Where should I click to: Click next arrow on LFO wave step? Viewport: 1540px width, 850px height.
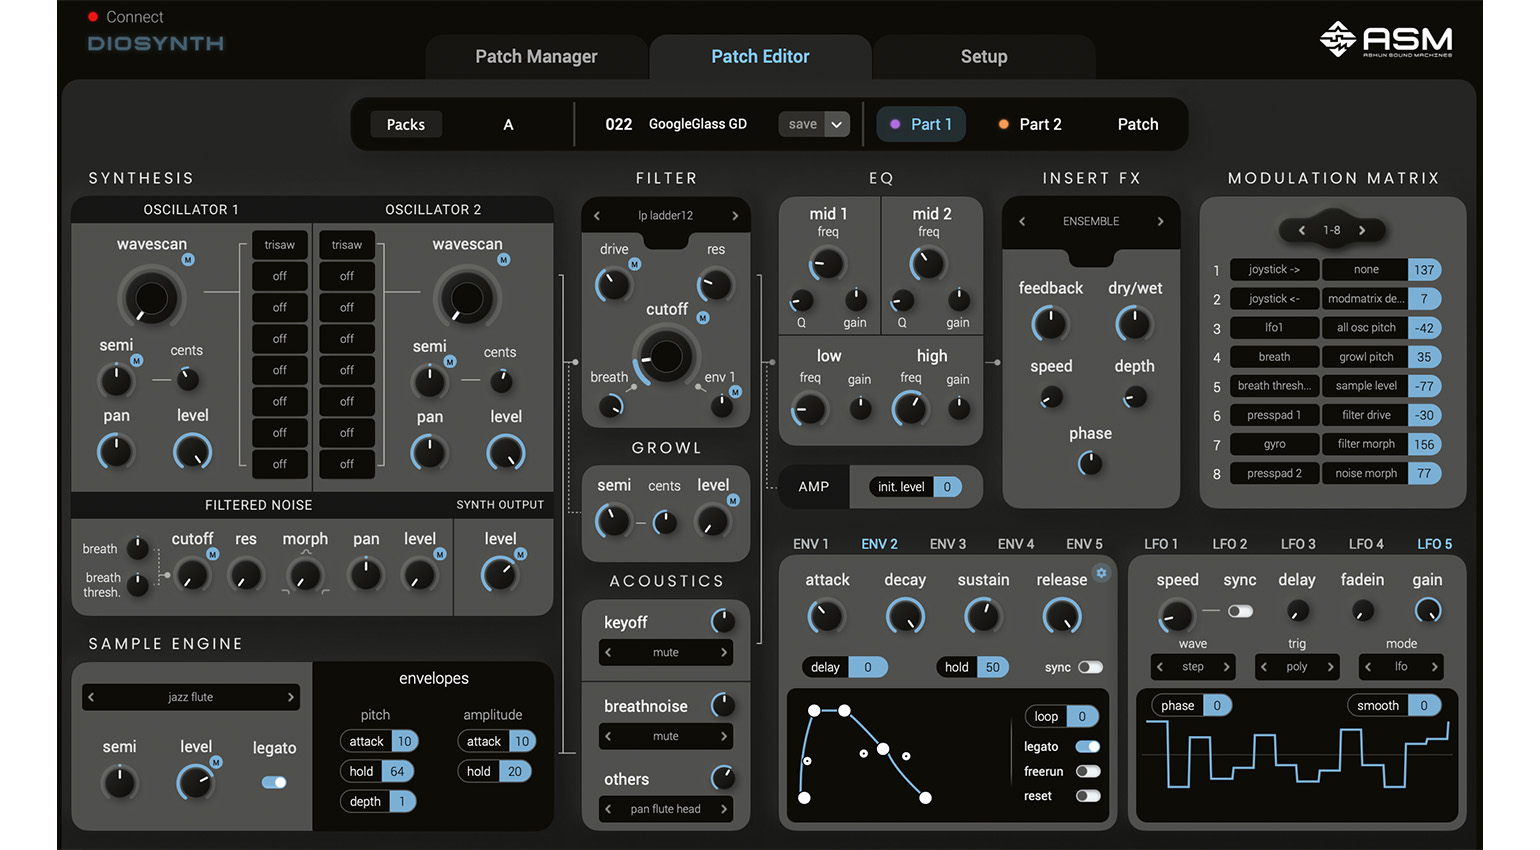(1226, 667)
